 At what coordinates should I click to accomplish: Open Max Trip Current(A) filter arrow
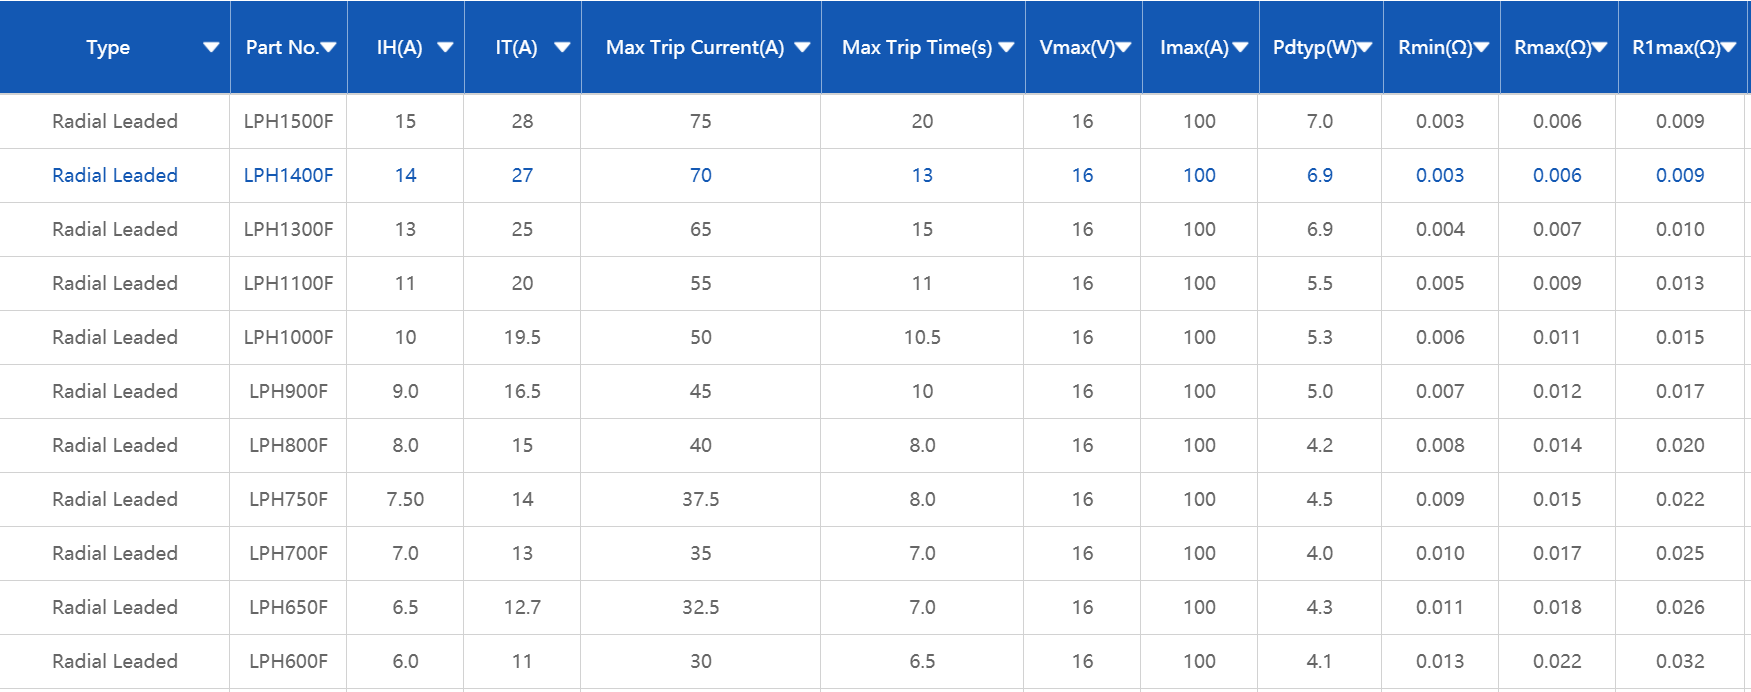coord(802,48)
